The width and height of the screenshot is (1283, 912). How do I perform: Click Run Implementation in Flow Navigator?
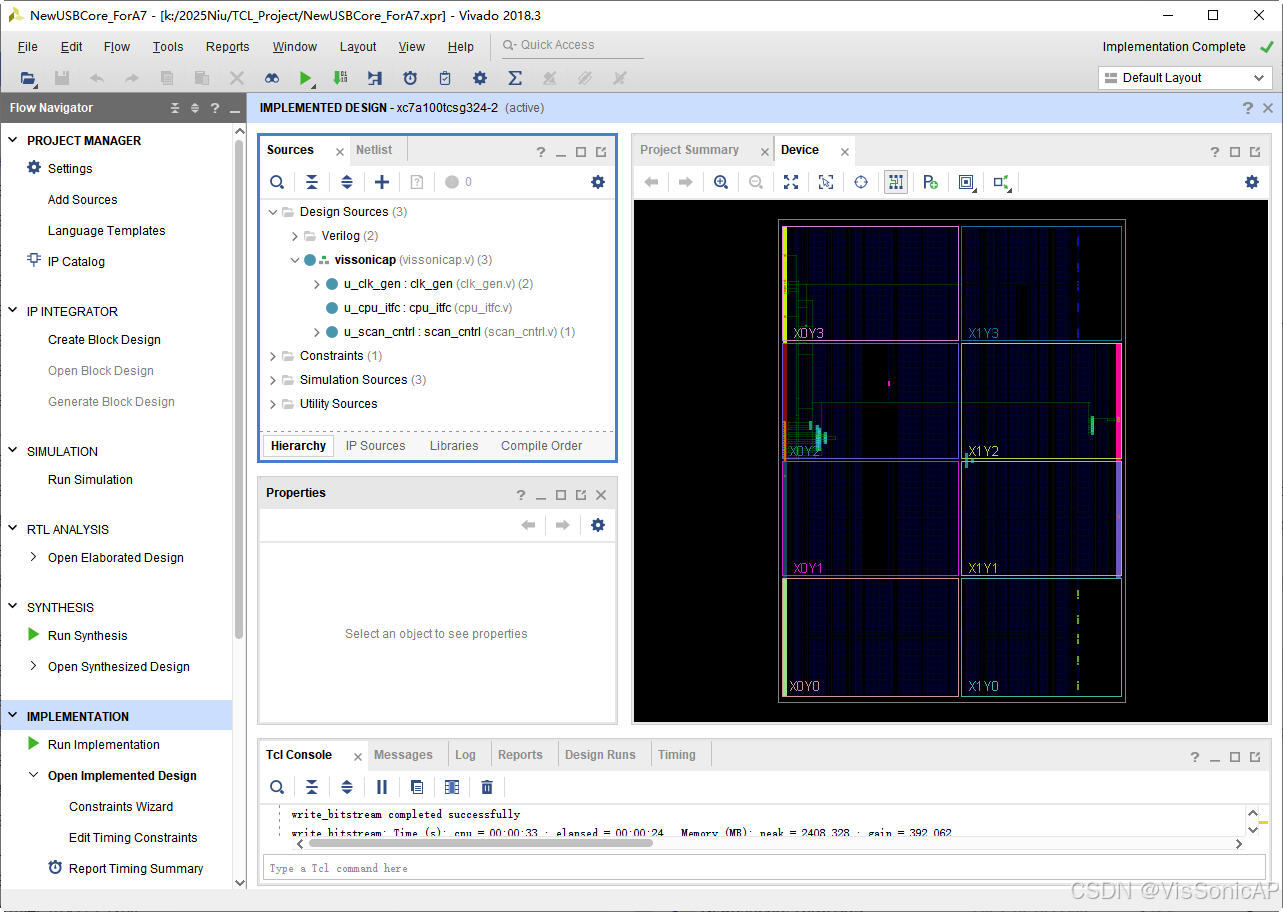(104, 744)
